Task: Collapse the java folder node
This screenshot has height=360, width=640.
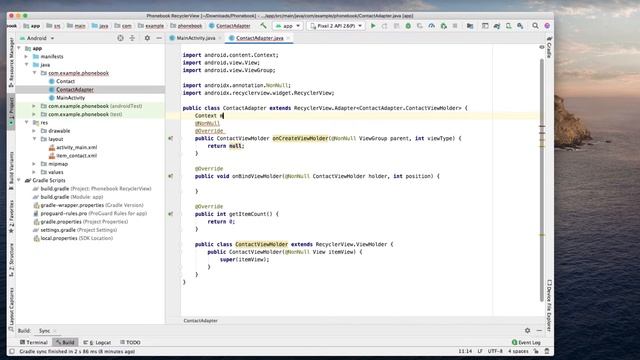Action: (27, 65)
